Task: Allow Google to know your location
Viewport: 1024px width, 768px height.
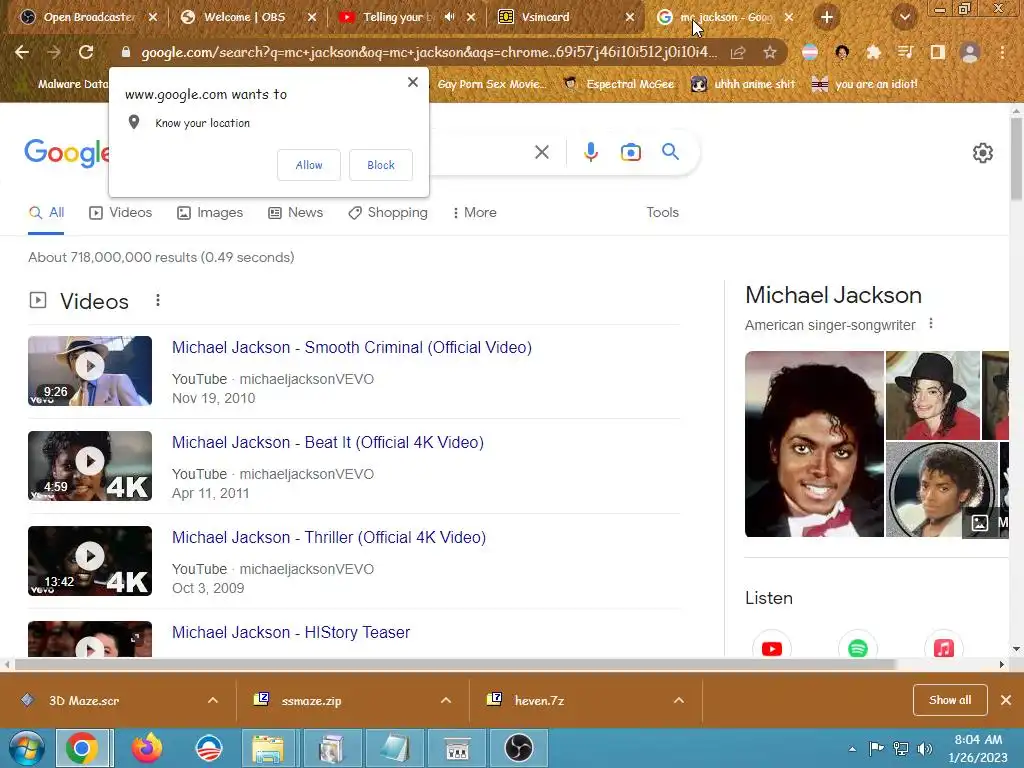Action: 309,165
